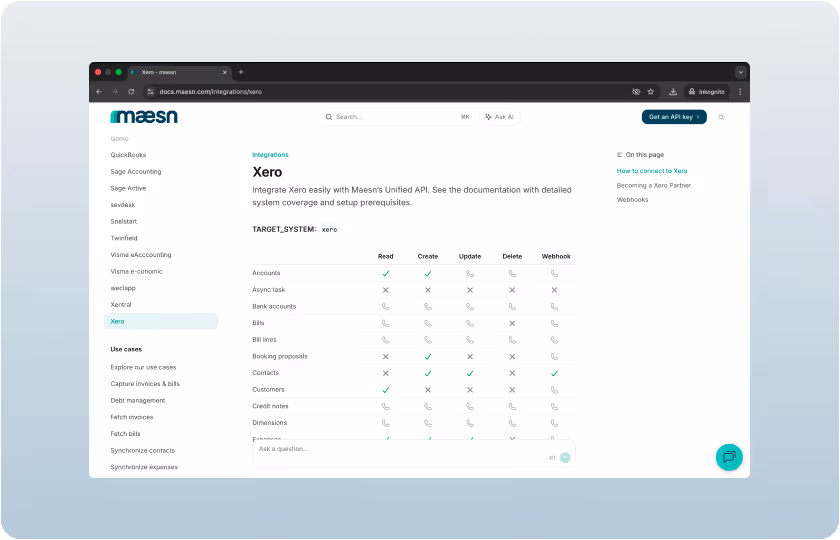Image resolution: width=840 pixels, height=540 pixels.
Task: Jump to How to connect to Xero
Action: coord(651,171)
